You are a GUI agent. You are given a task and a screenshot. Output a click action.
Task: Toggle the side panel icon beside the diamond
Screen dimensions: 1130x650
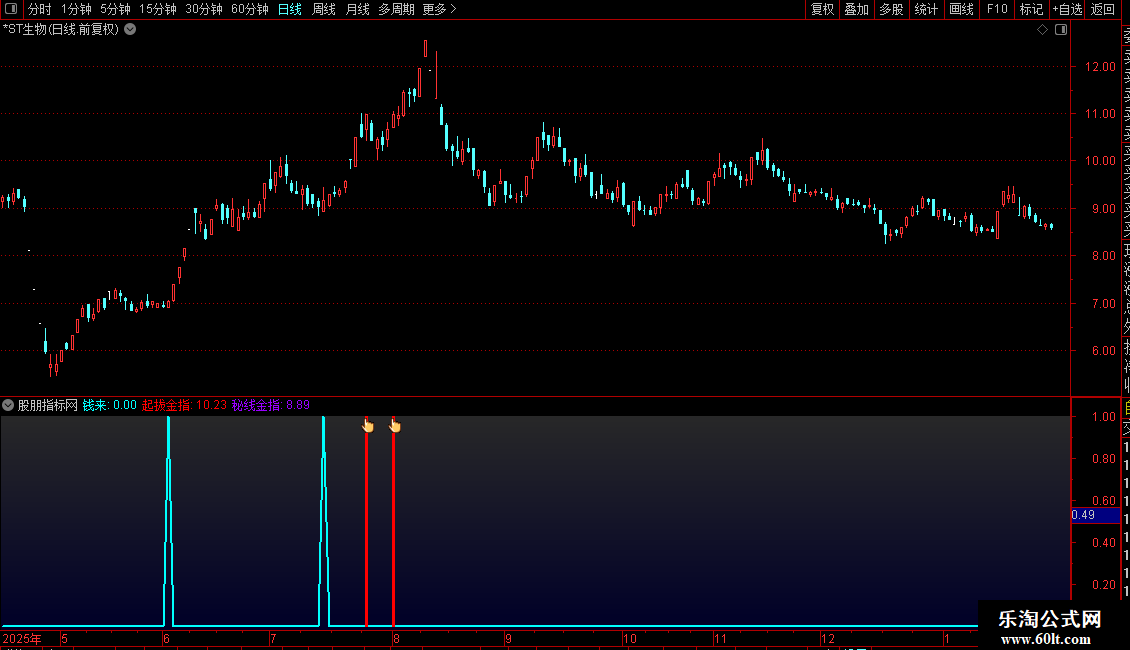tap(1061, 30)
